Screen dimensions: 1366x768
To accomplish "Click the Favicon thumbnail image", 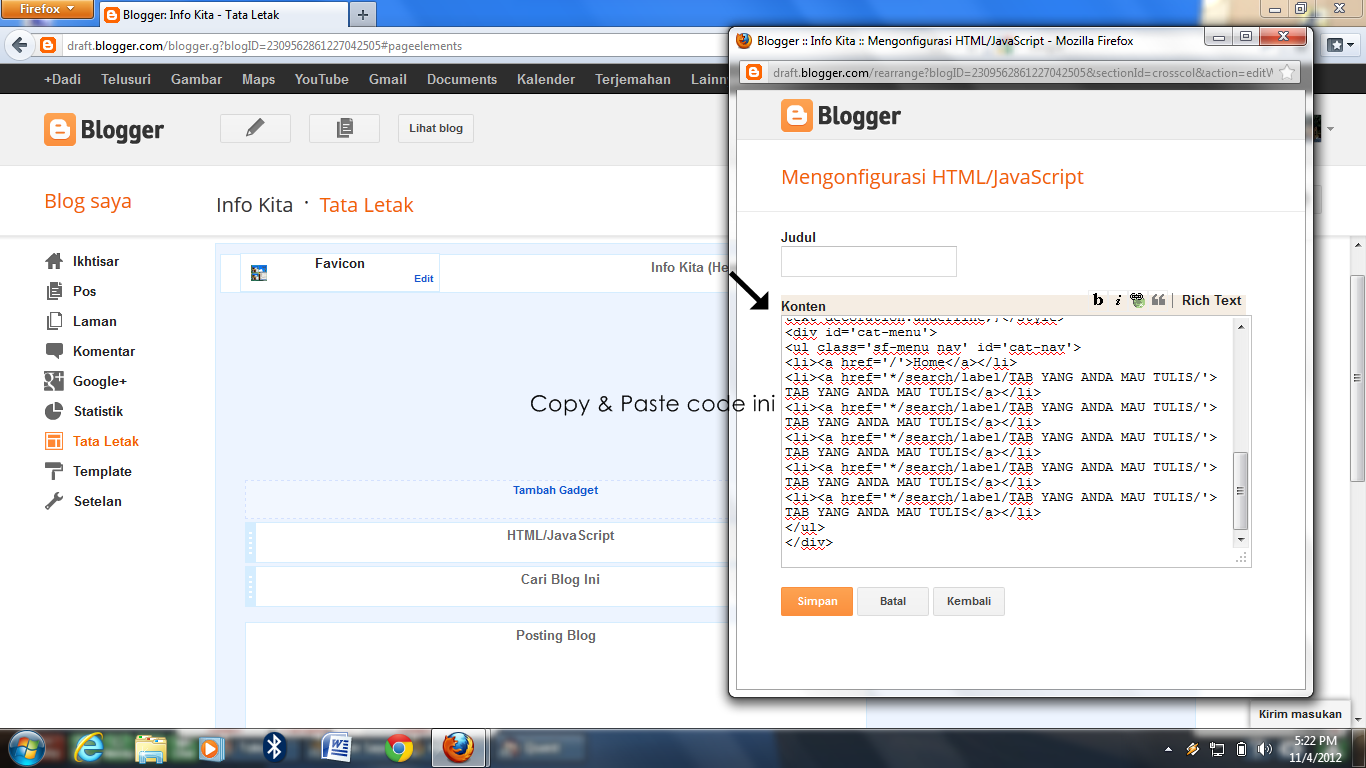I will click(x=259, y=272).
